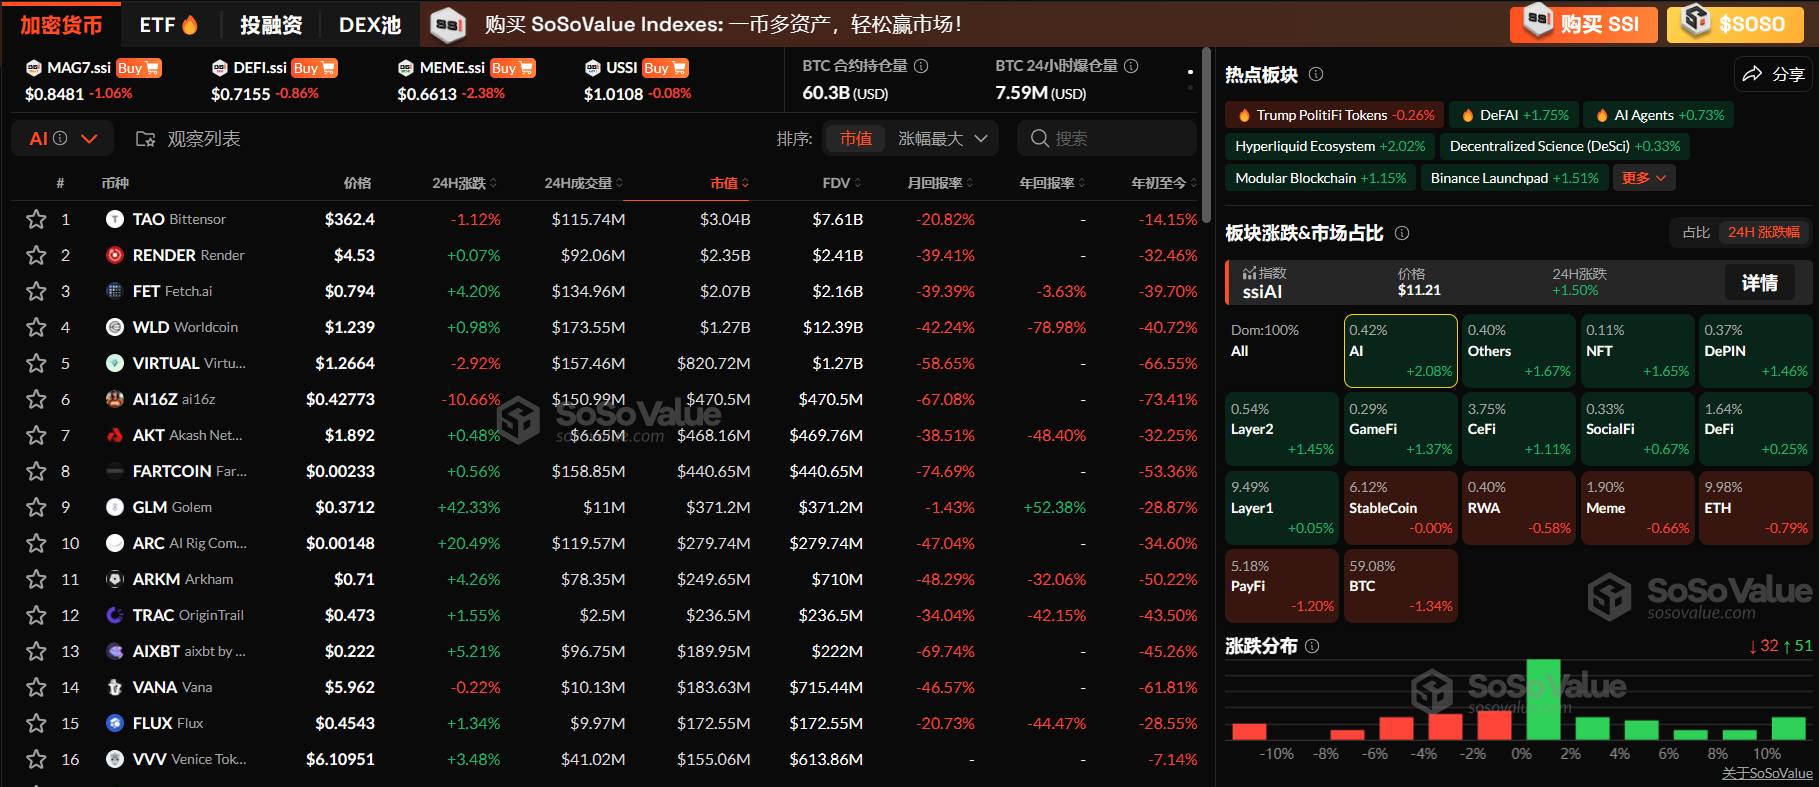The image size is (1819, 787).
Task: Open the DEX池 tab
Action: [x=370, y=24]
